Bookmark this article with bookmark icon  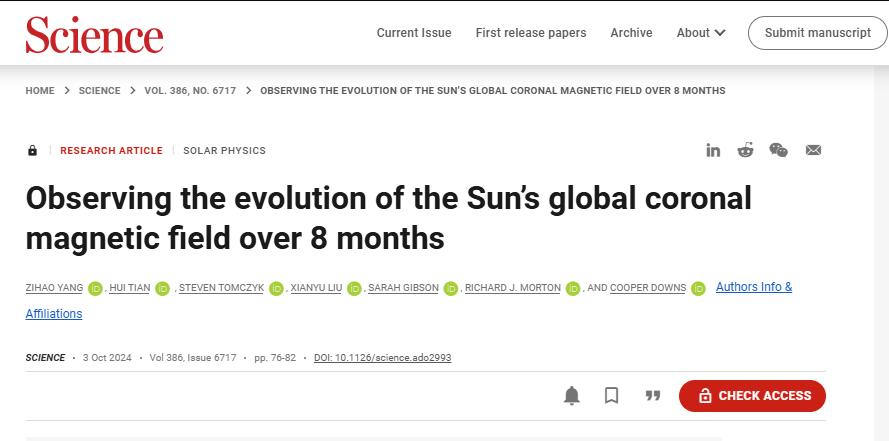(x=611, y=396)
